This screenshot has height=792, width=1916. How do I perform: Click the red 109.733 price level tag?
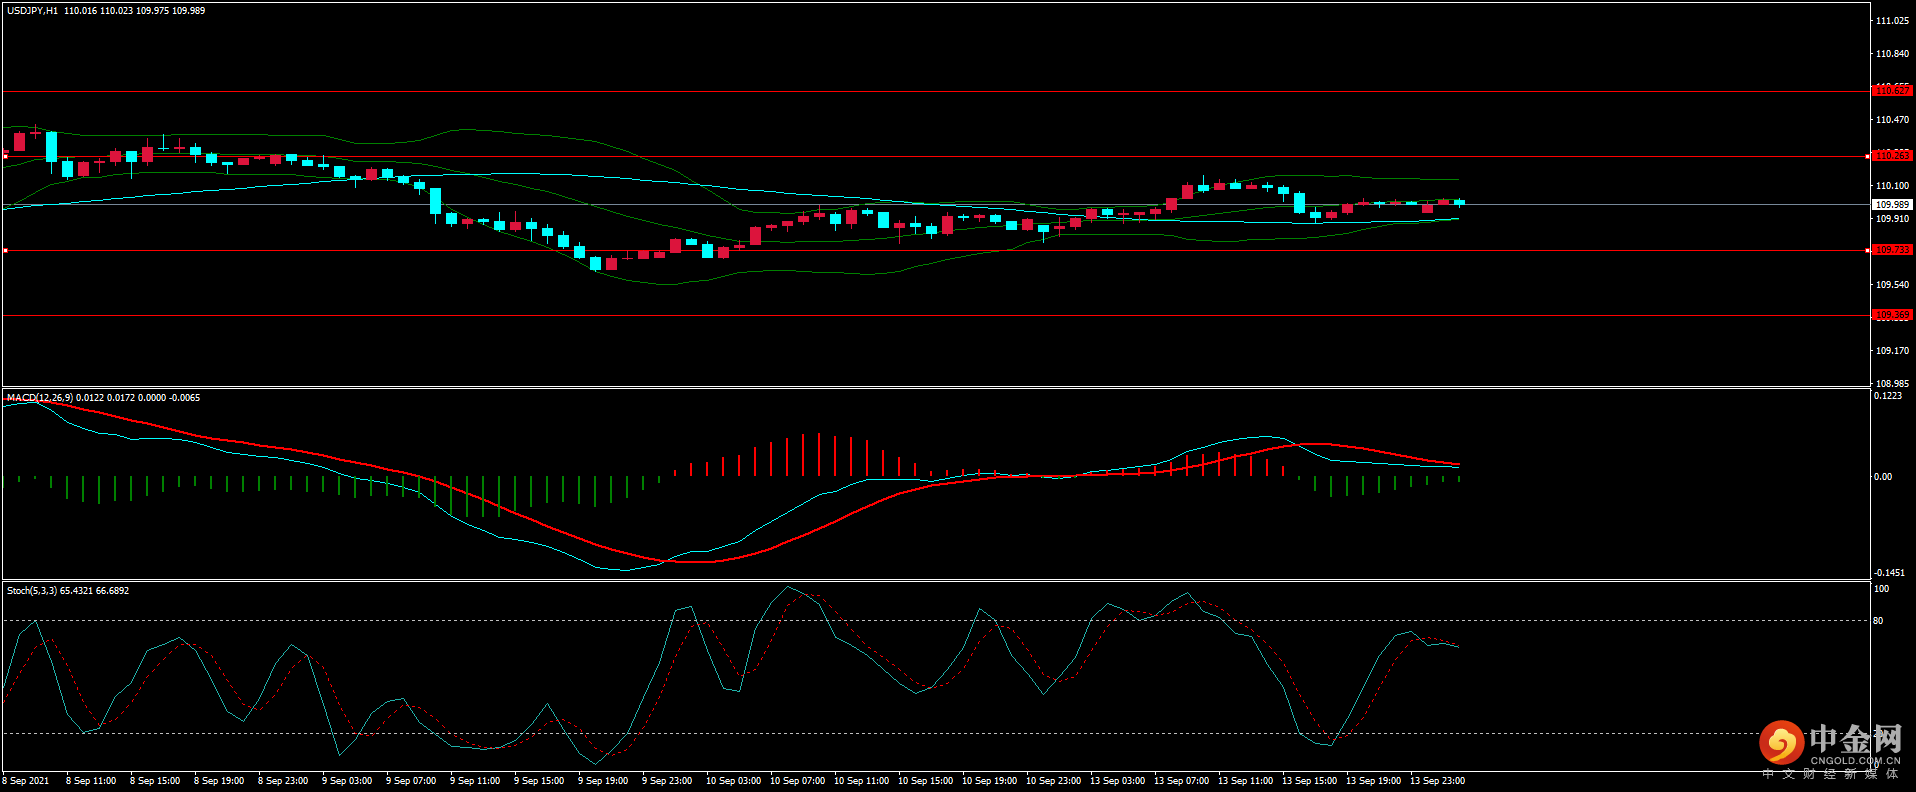tap(1891, 250)
